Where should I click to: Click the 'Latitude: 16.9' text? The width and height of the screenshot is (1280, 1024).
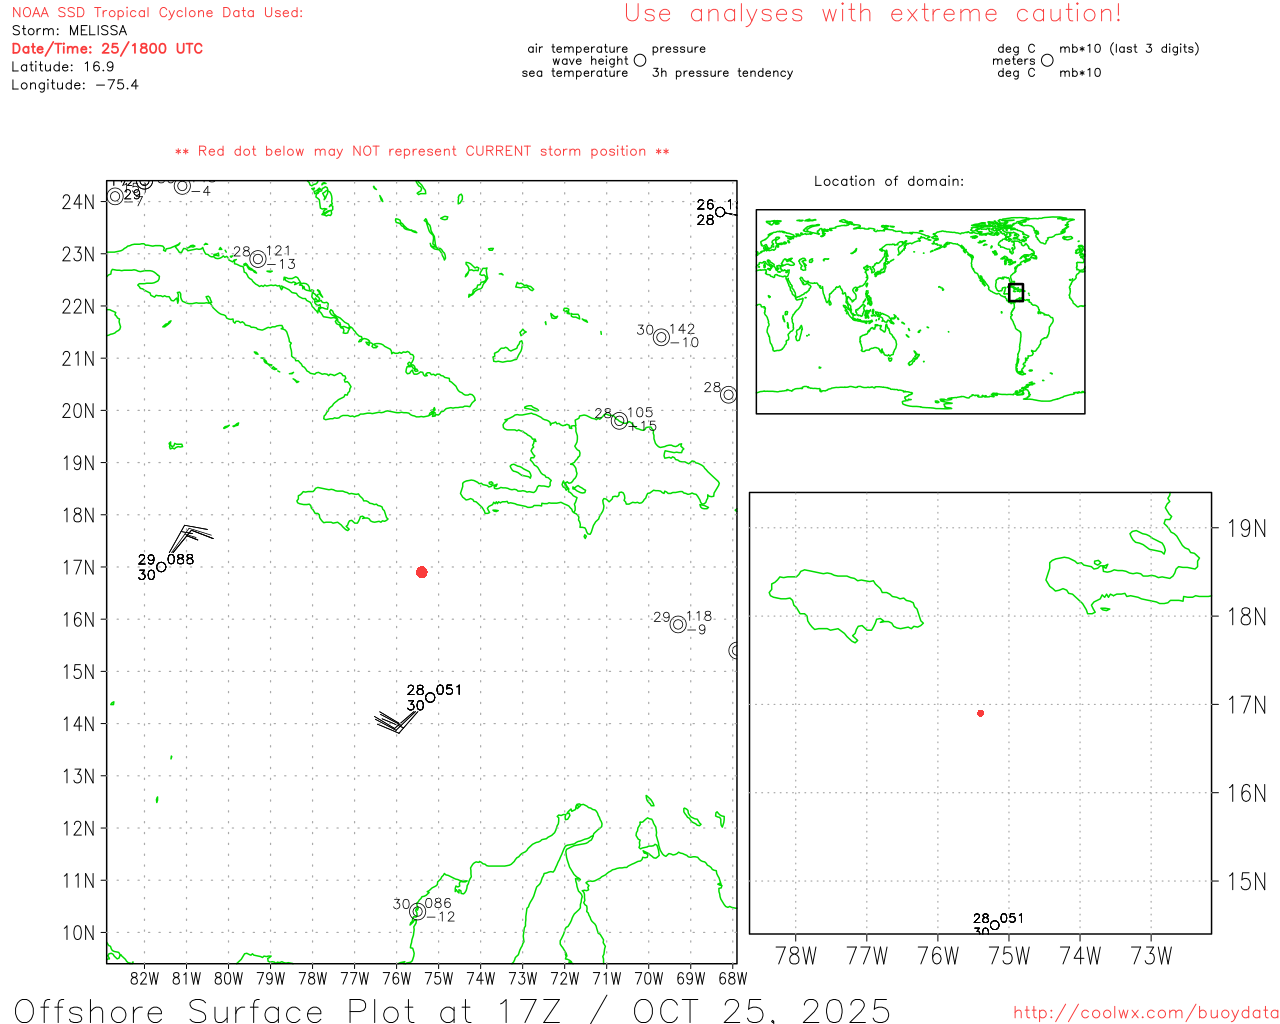63,67
